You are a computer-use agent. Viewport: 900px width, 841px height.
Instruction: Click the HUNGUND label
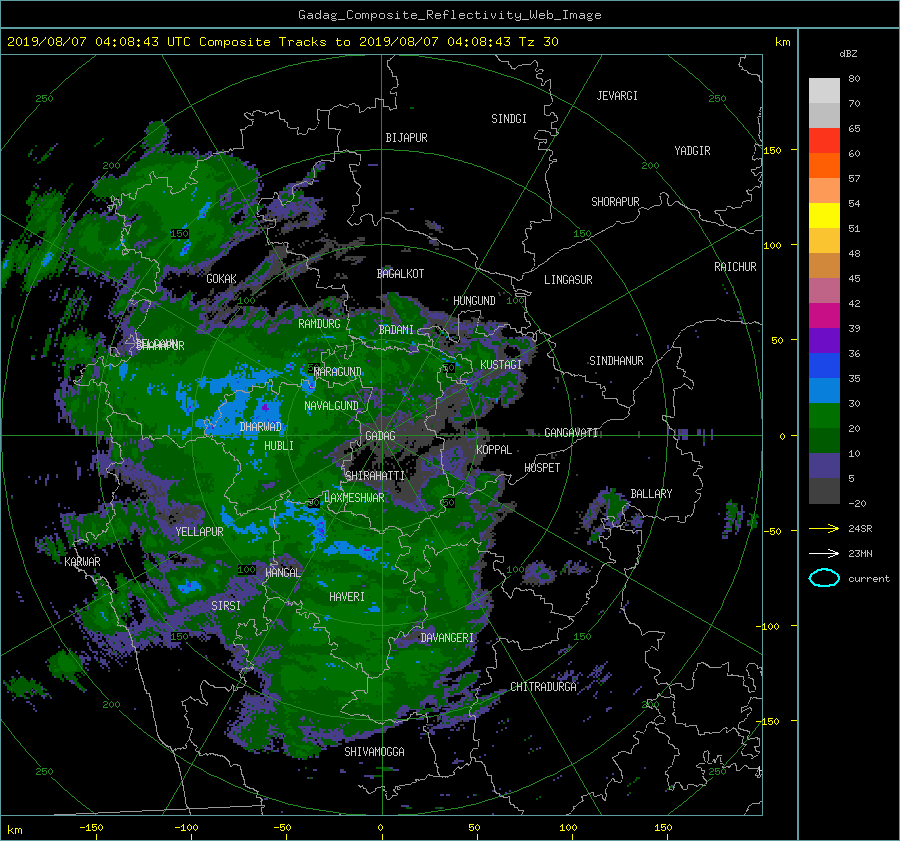(x=474, y=301)
